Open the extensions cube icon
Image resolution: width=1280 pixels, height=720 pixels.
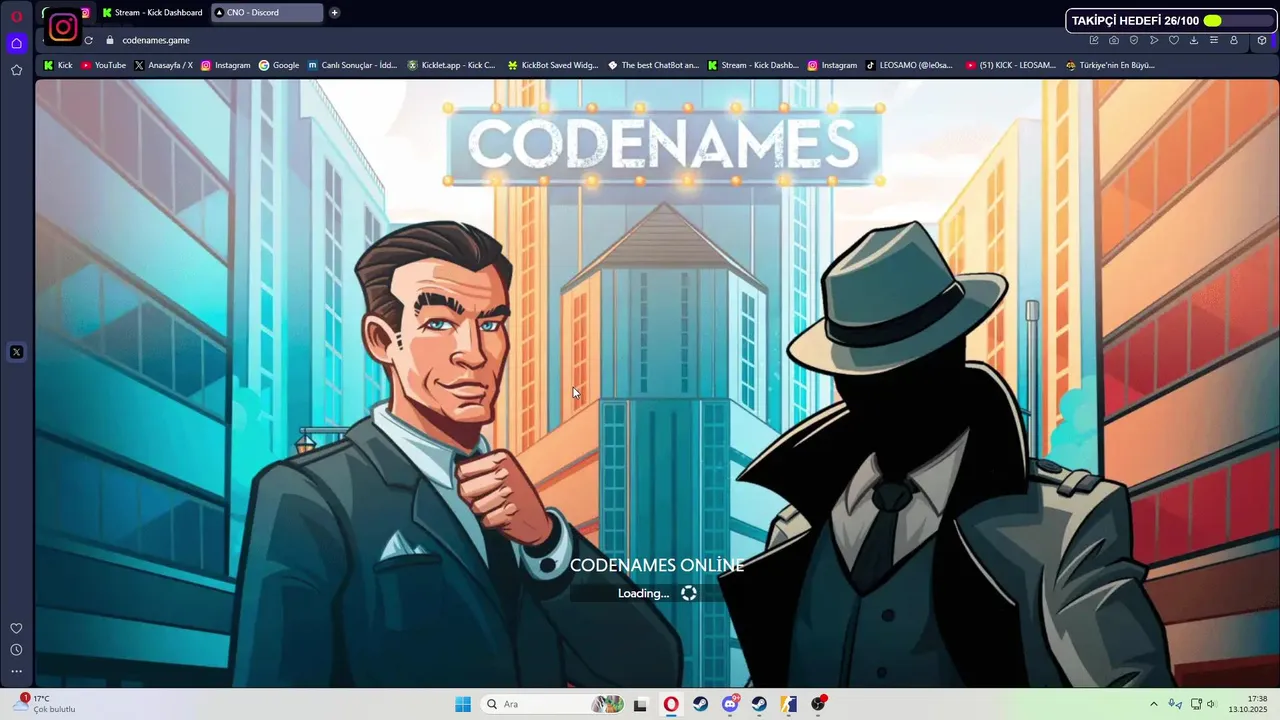pos(1262,40)
